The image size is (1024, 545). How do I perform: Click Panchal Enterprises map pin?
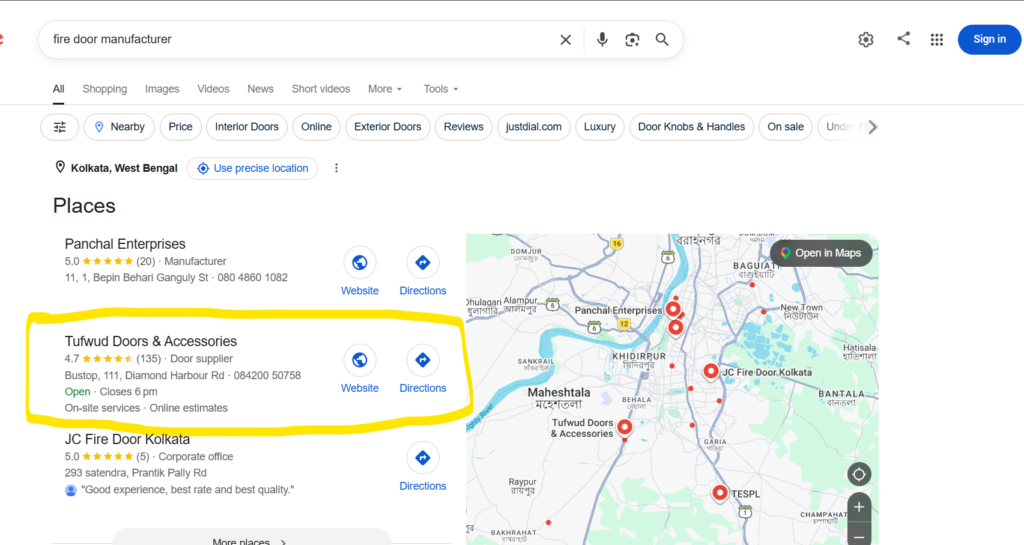point(673,309)
